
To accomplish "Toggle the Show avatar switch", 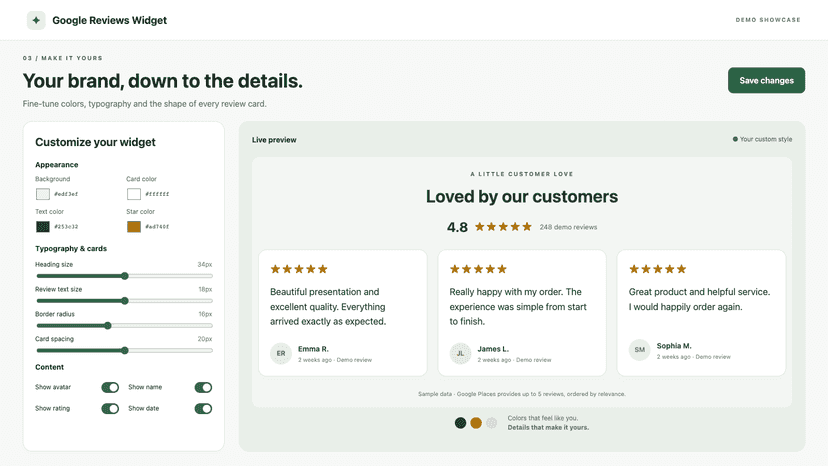I will click(x=110, y=387).
